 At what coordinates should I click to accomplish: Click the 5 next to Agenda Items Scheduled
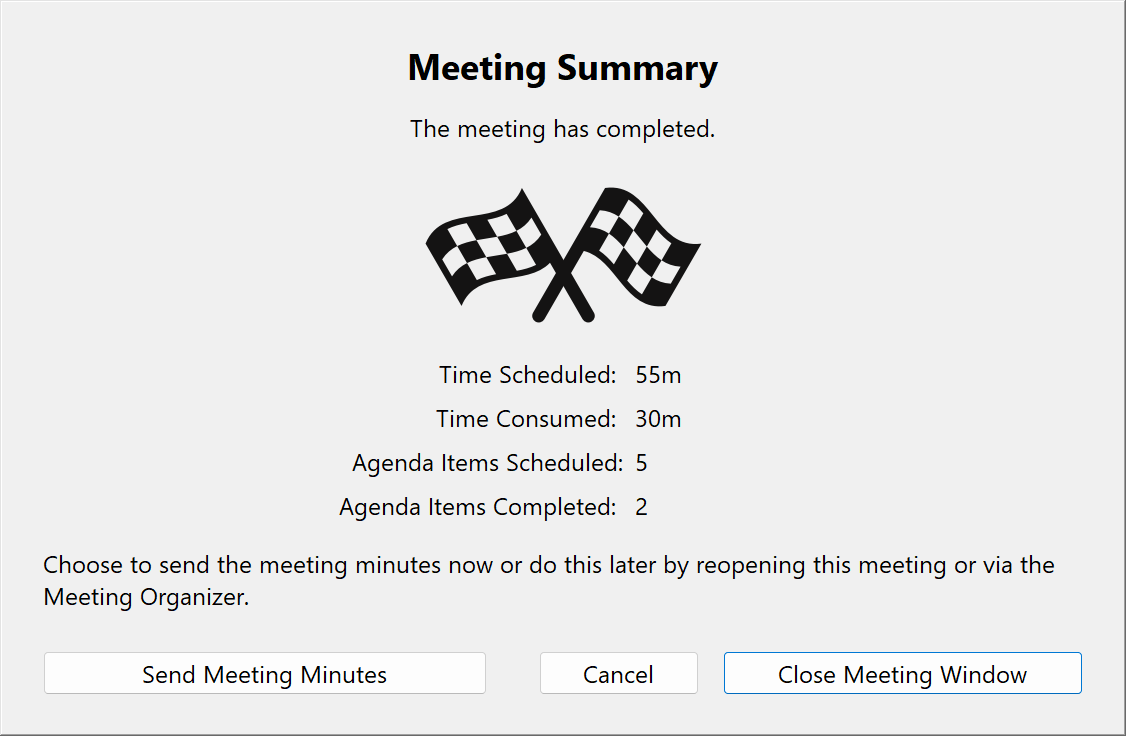pos(641,463)
